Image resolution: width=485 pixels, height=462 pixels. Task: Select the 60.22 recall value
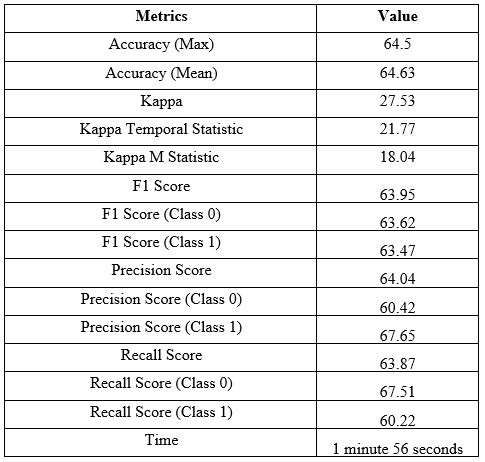pyautogui.click(x=397, y=421)
